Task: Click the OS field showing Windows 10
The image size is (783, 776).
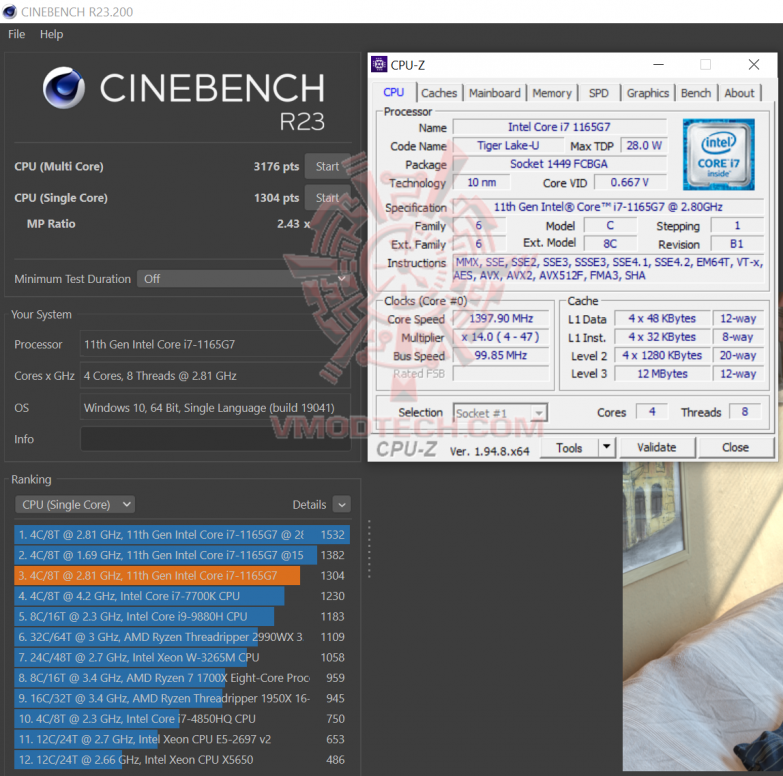Action: pyautogui.click(x=215, y=407)
